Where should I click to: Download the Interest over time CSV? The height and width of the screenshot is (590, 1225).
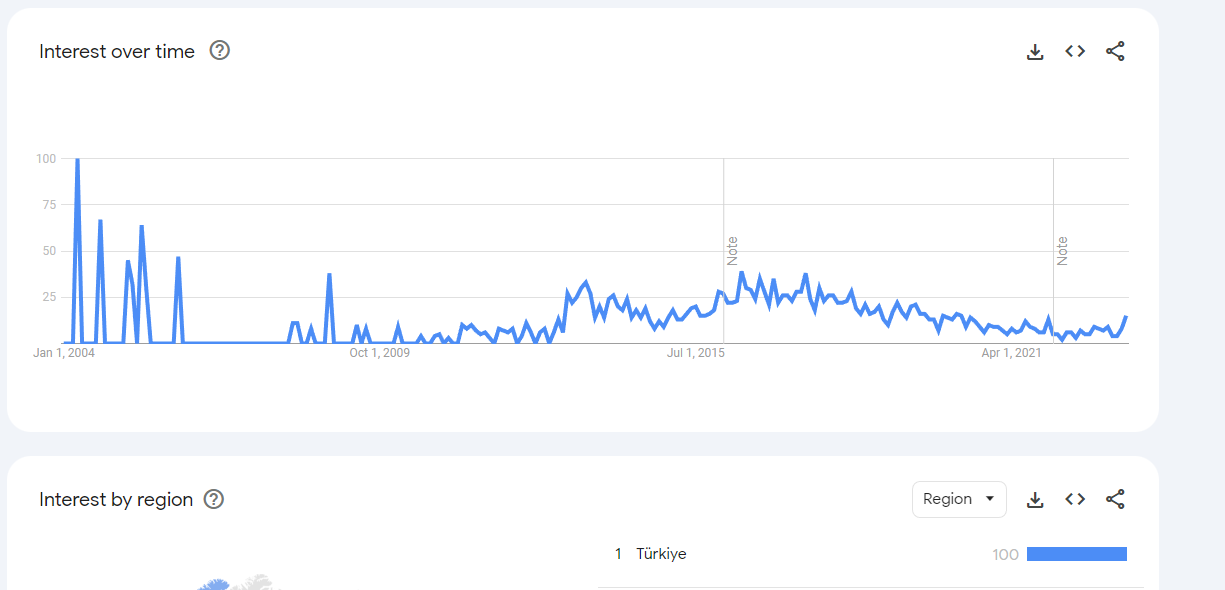point(1035,52)
